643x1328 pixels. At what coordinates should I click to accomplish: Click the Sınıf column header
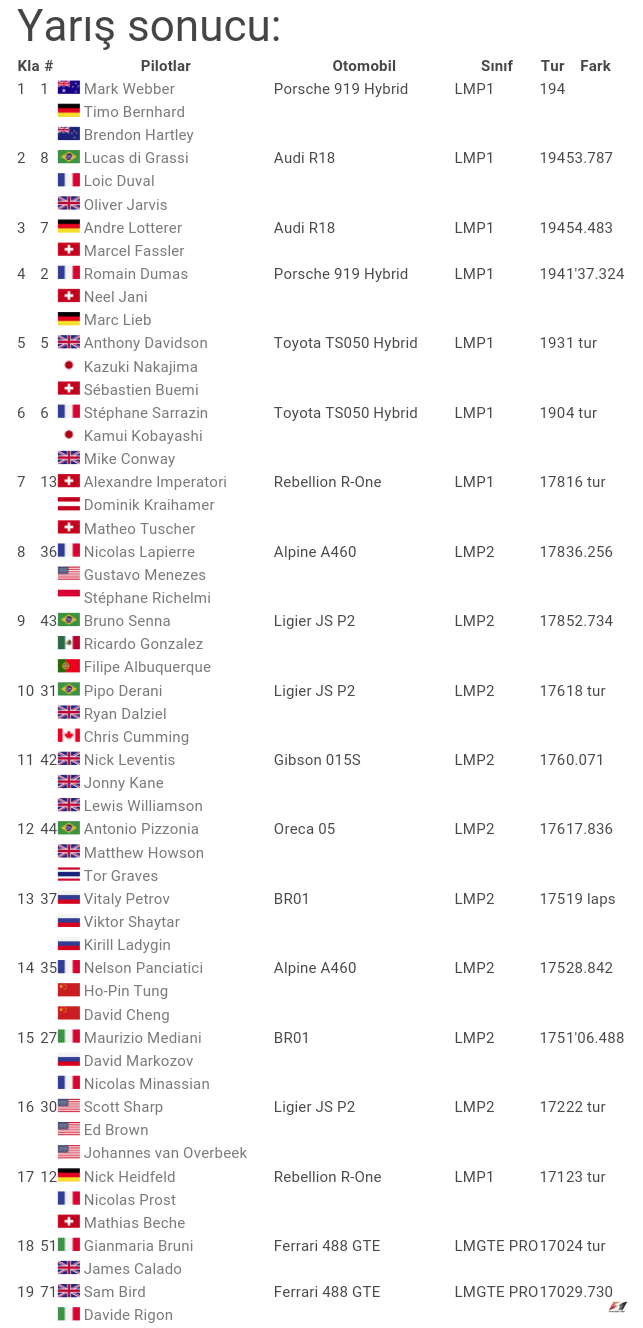tap(496, 66)
